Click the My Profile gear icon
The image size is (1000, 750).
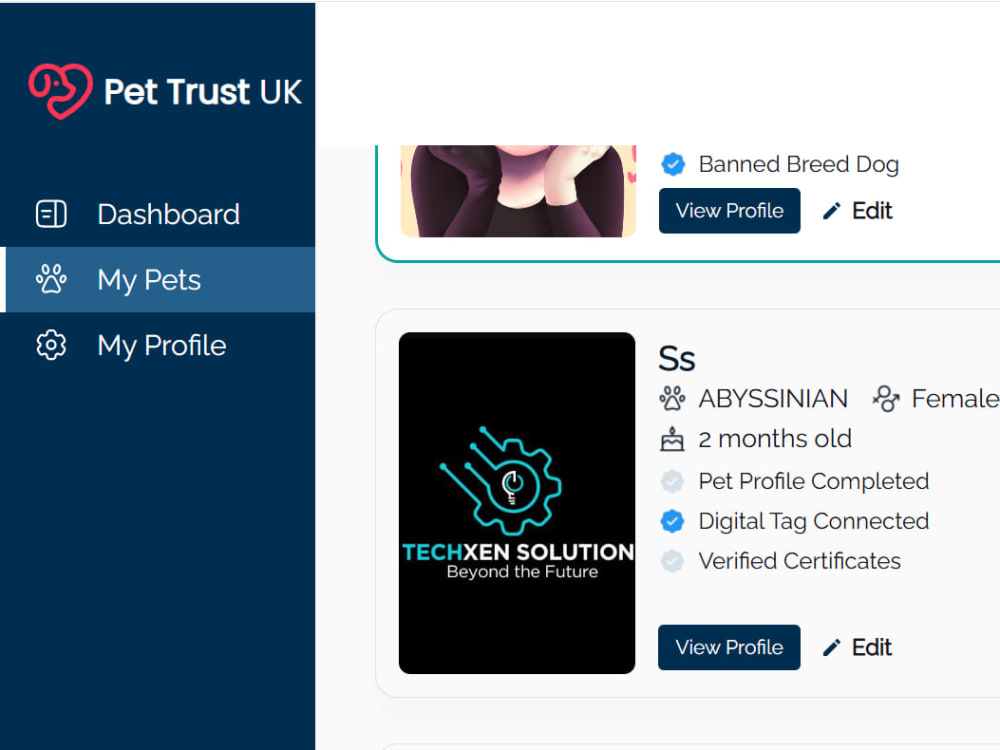(51, 345)
